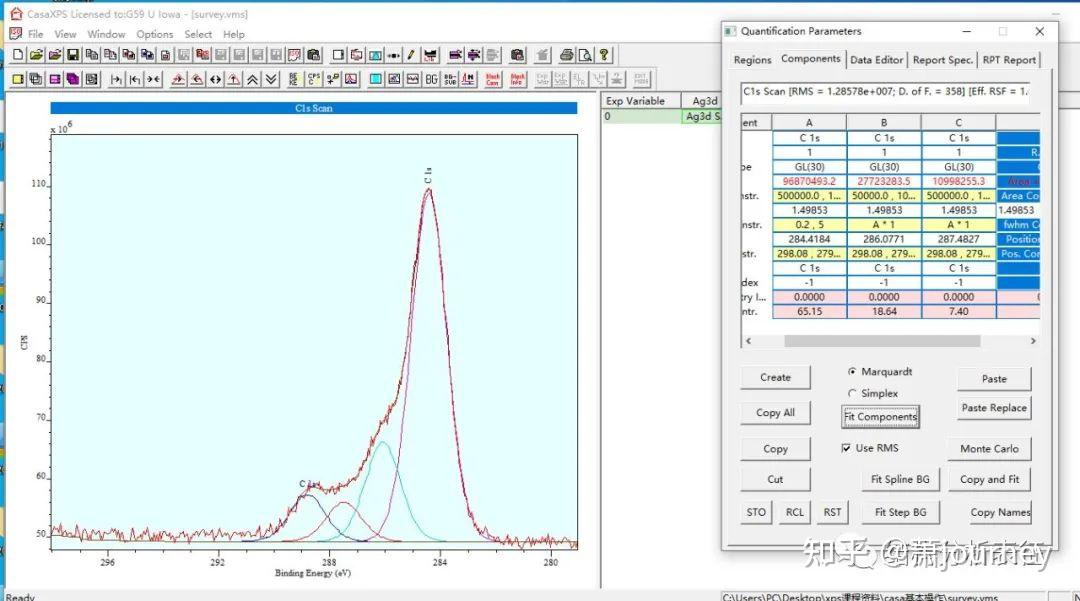Select the Simplex fitting radio button
Image resolution: width=1080 pixels, height=601 pixels.
(852, 394)
